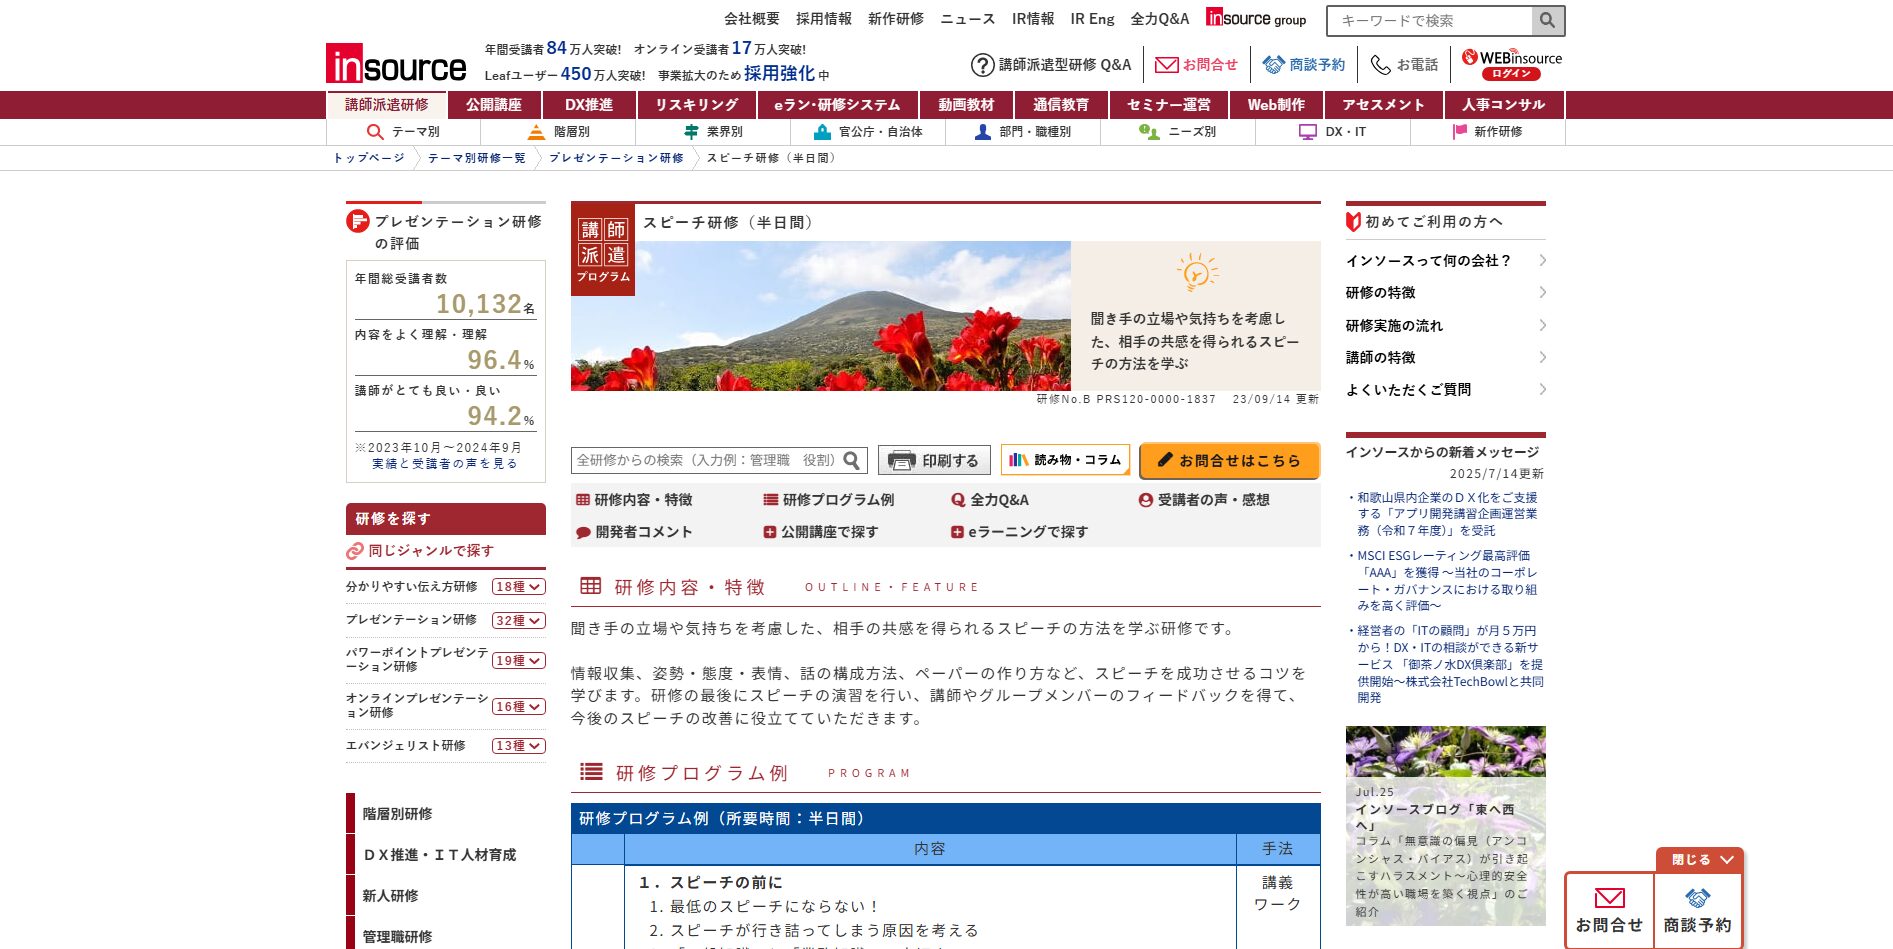Open the 実績と受講者の声を見る link
This screenshot has height=949, width=1893.
pyautogui.click(x=445, y=464)
